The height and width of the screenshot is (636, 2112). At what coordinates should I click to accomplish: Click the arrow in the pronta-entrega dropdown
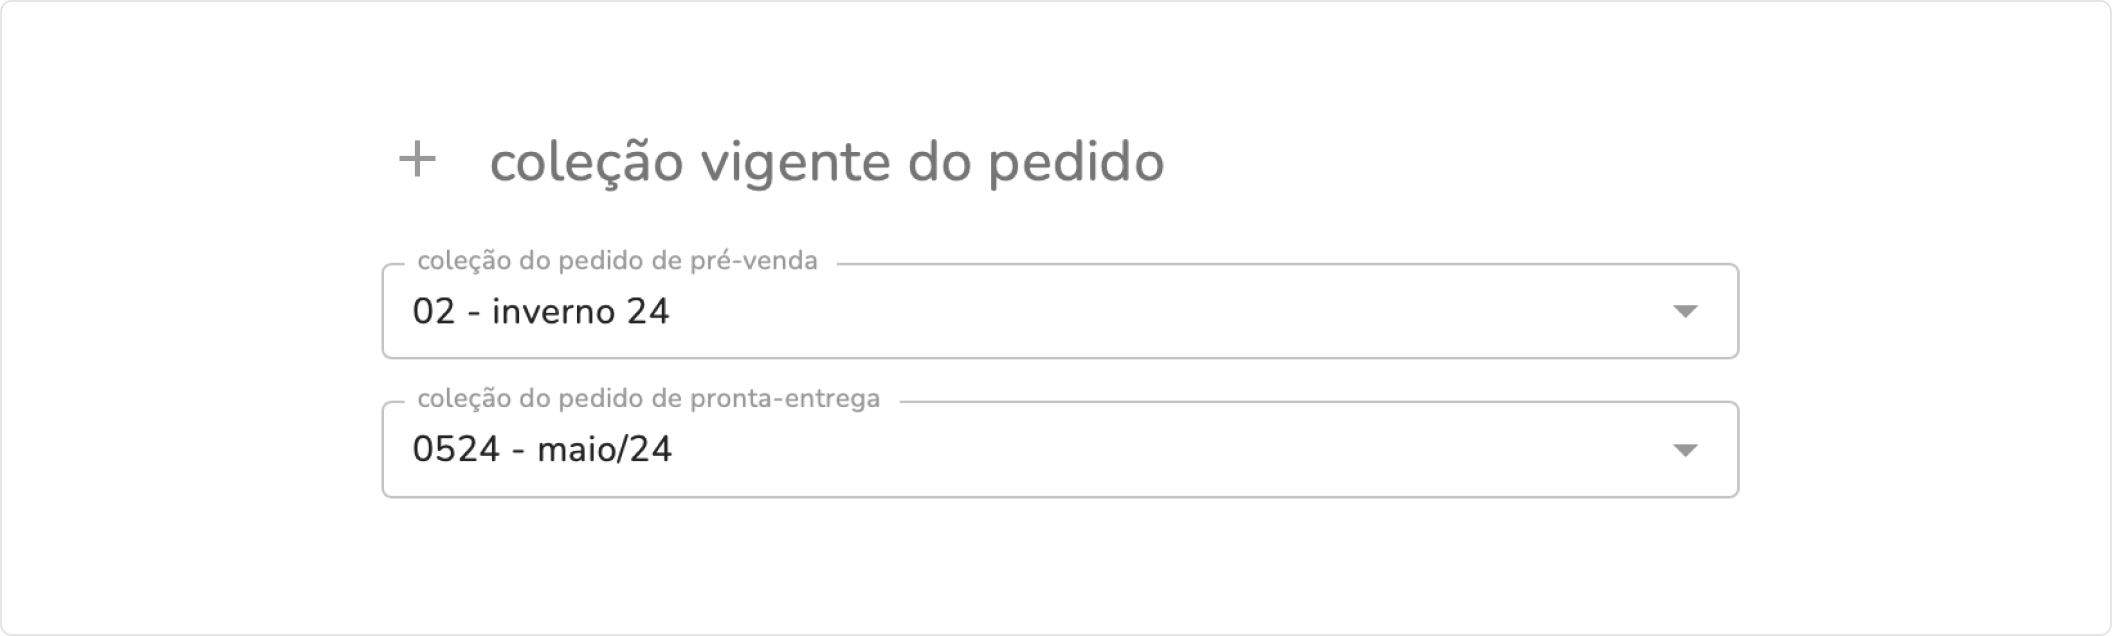point(1685,450)
